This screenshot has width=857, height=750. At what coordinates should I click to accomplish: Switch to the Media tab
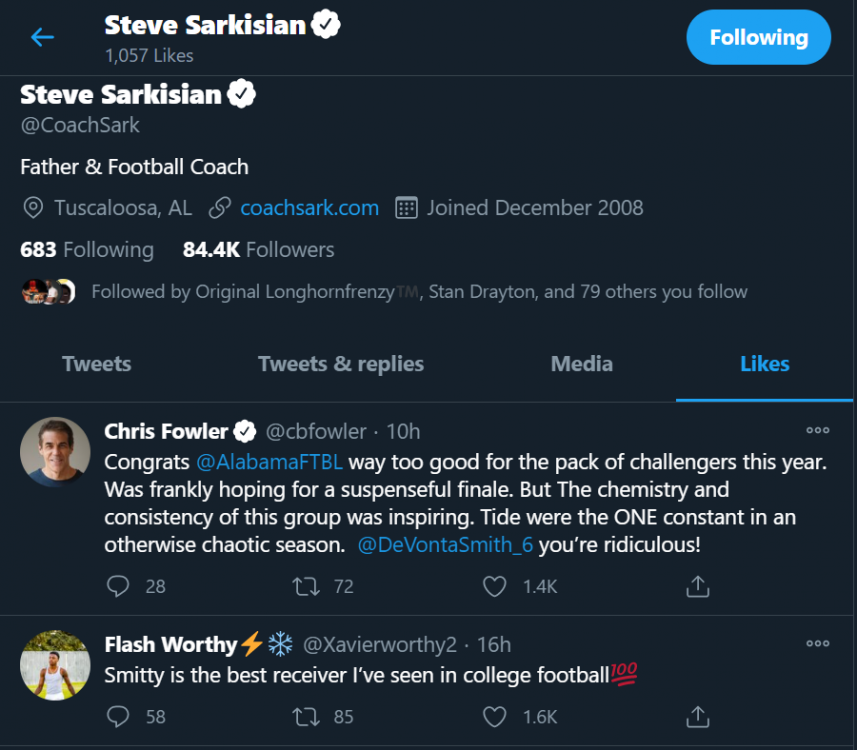point(581,364)
